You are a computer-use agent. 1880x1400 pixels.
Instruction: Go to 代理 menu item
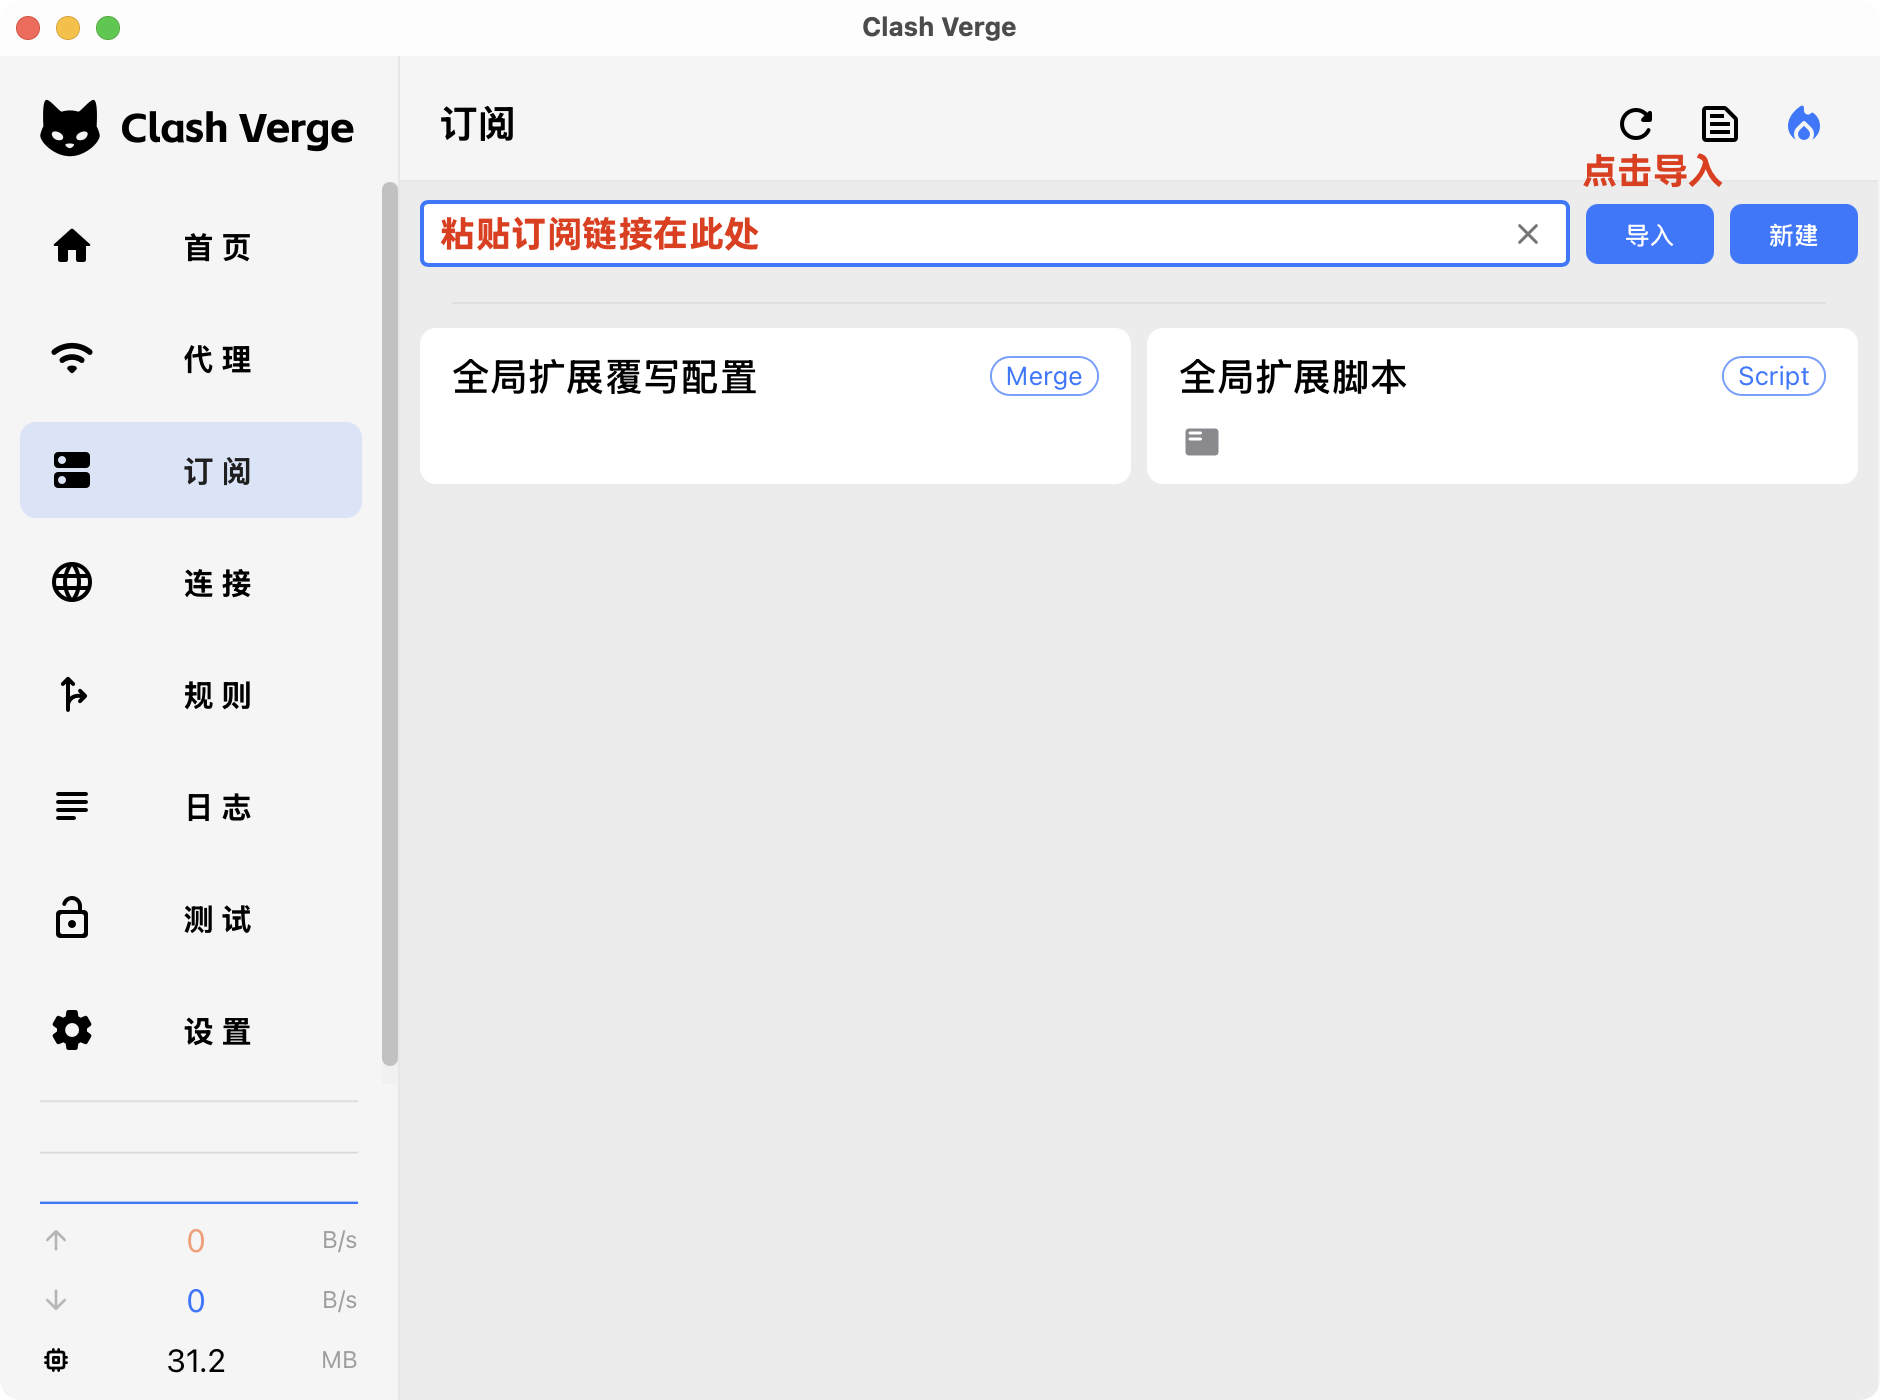(x=191, y=358)
